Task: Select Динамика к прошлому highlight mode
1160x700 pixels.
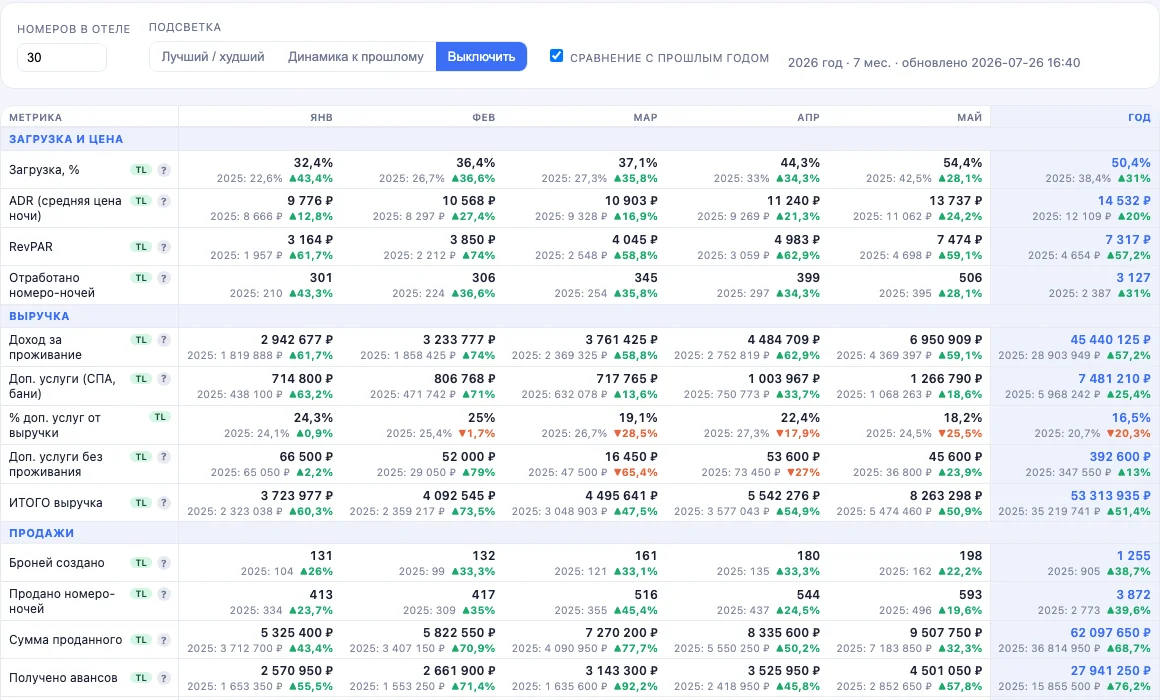Action: point(356,57)
